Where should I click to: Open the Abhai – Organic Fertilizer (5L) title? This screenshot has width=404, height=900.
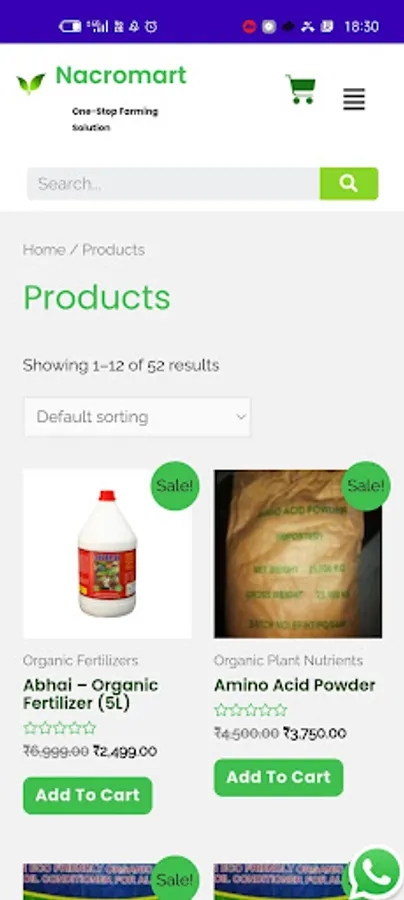tap(91, 694)
